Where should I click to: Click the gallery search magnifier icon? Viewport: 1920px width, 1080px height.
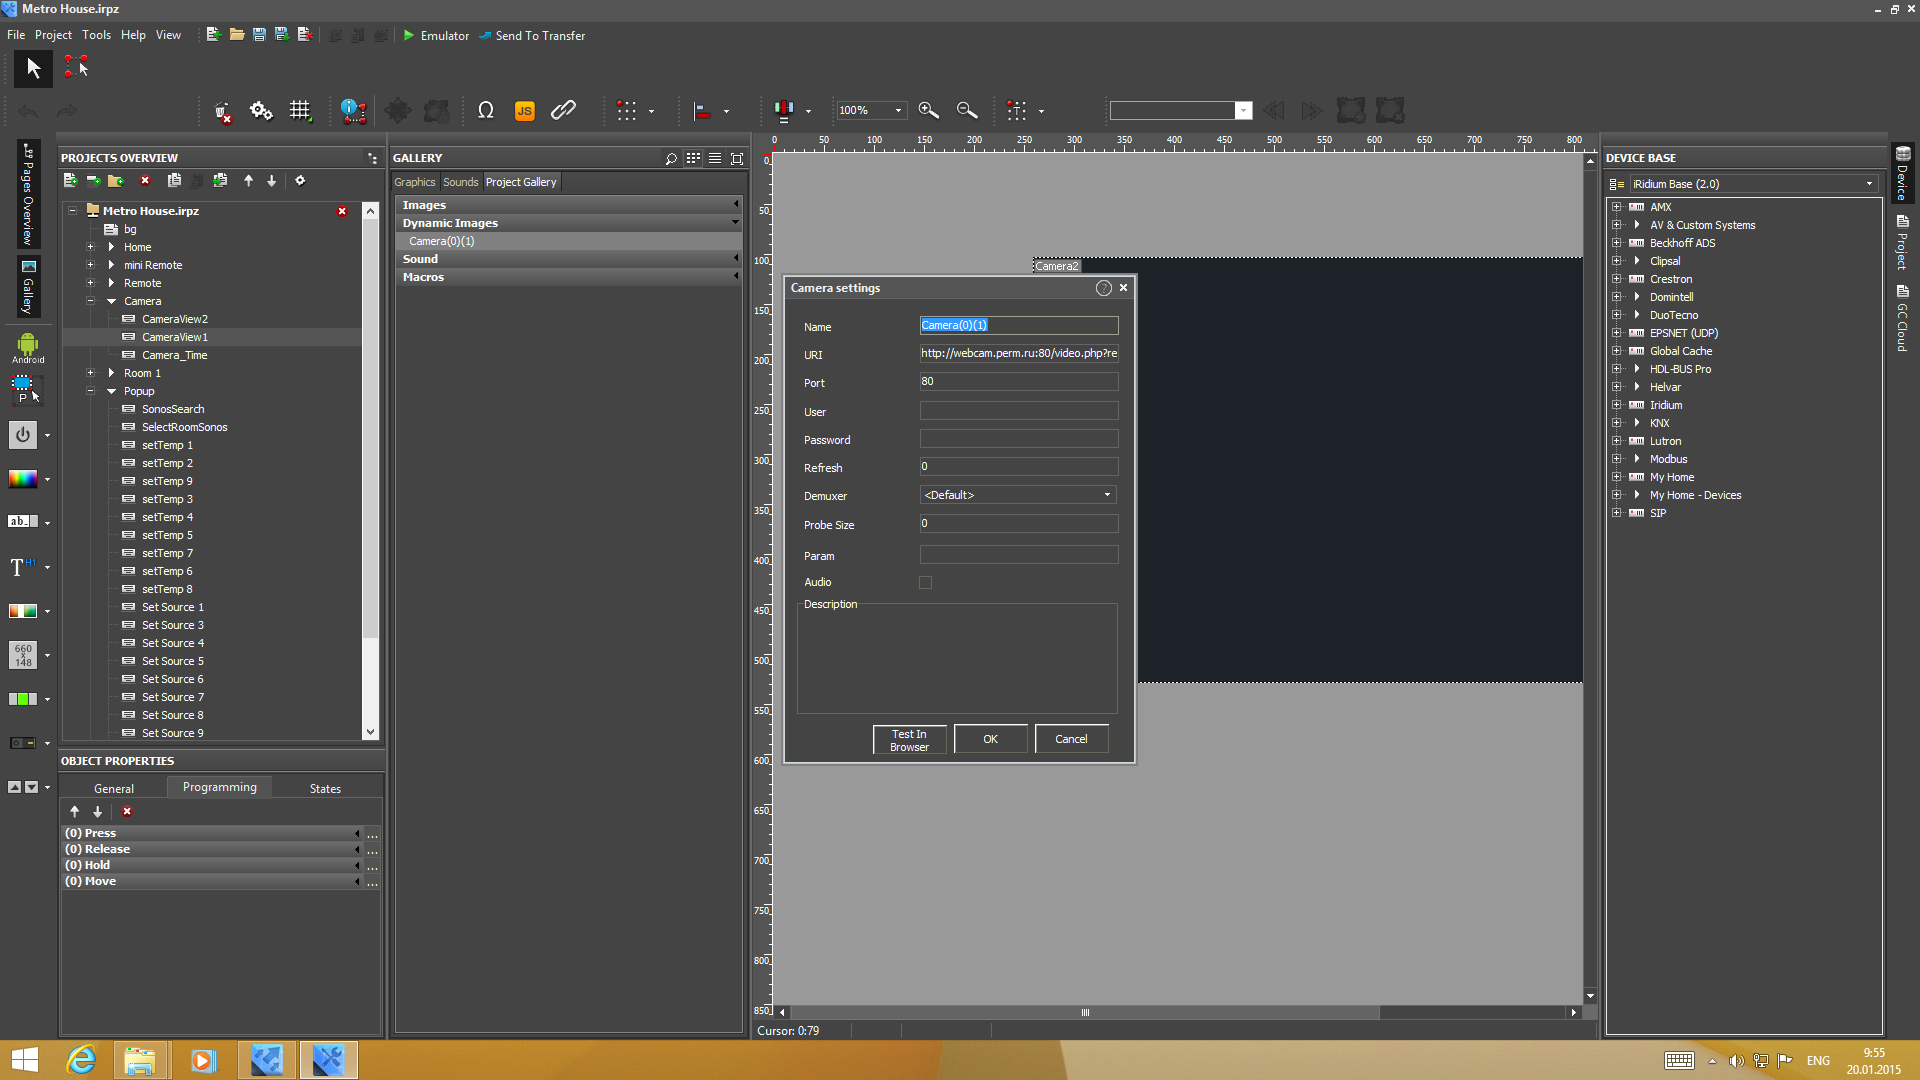(671, 158)
